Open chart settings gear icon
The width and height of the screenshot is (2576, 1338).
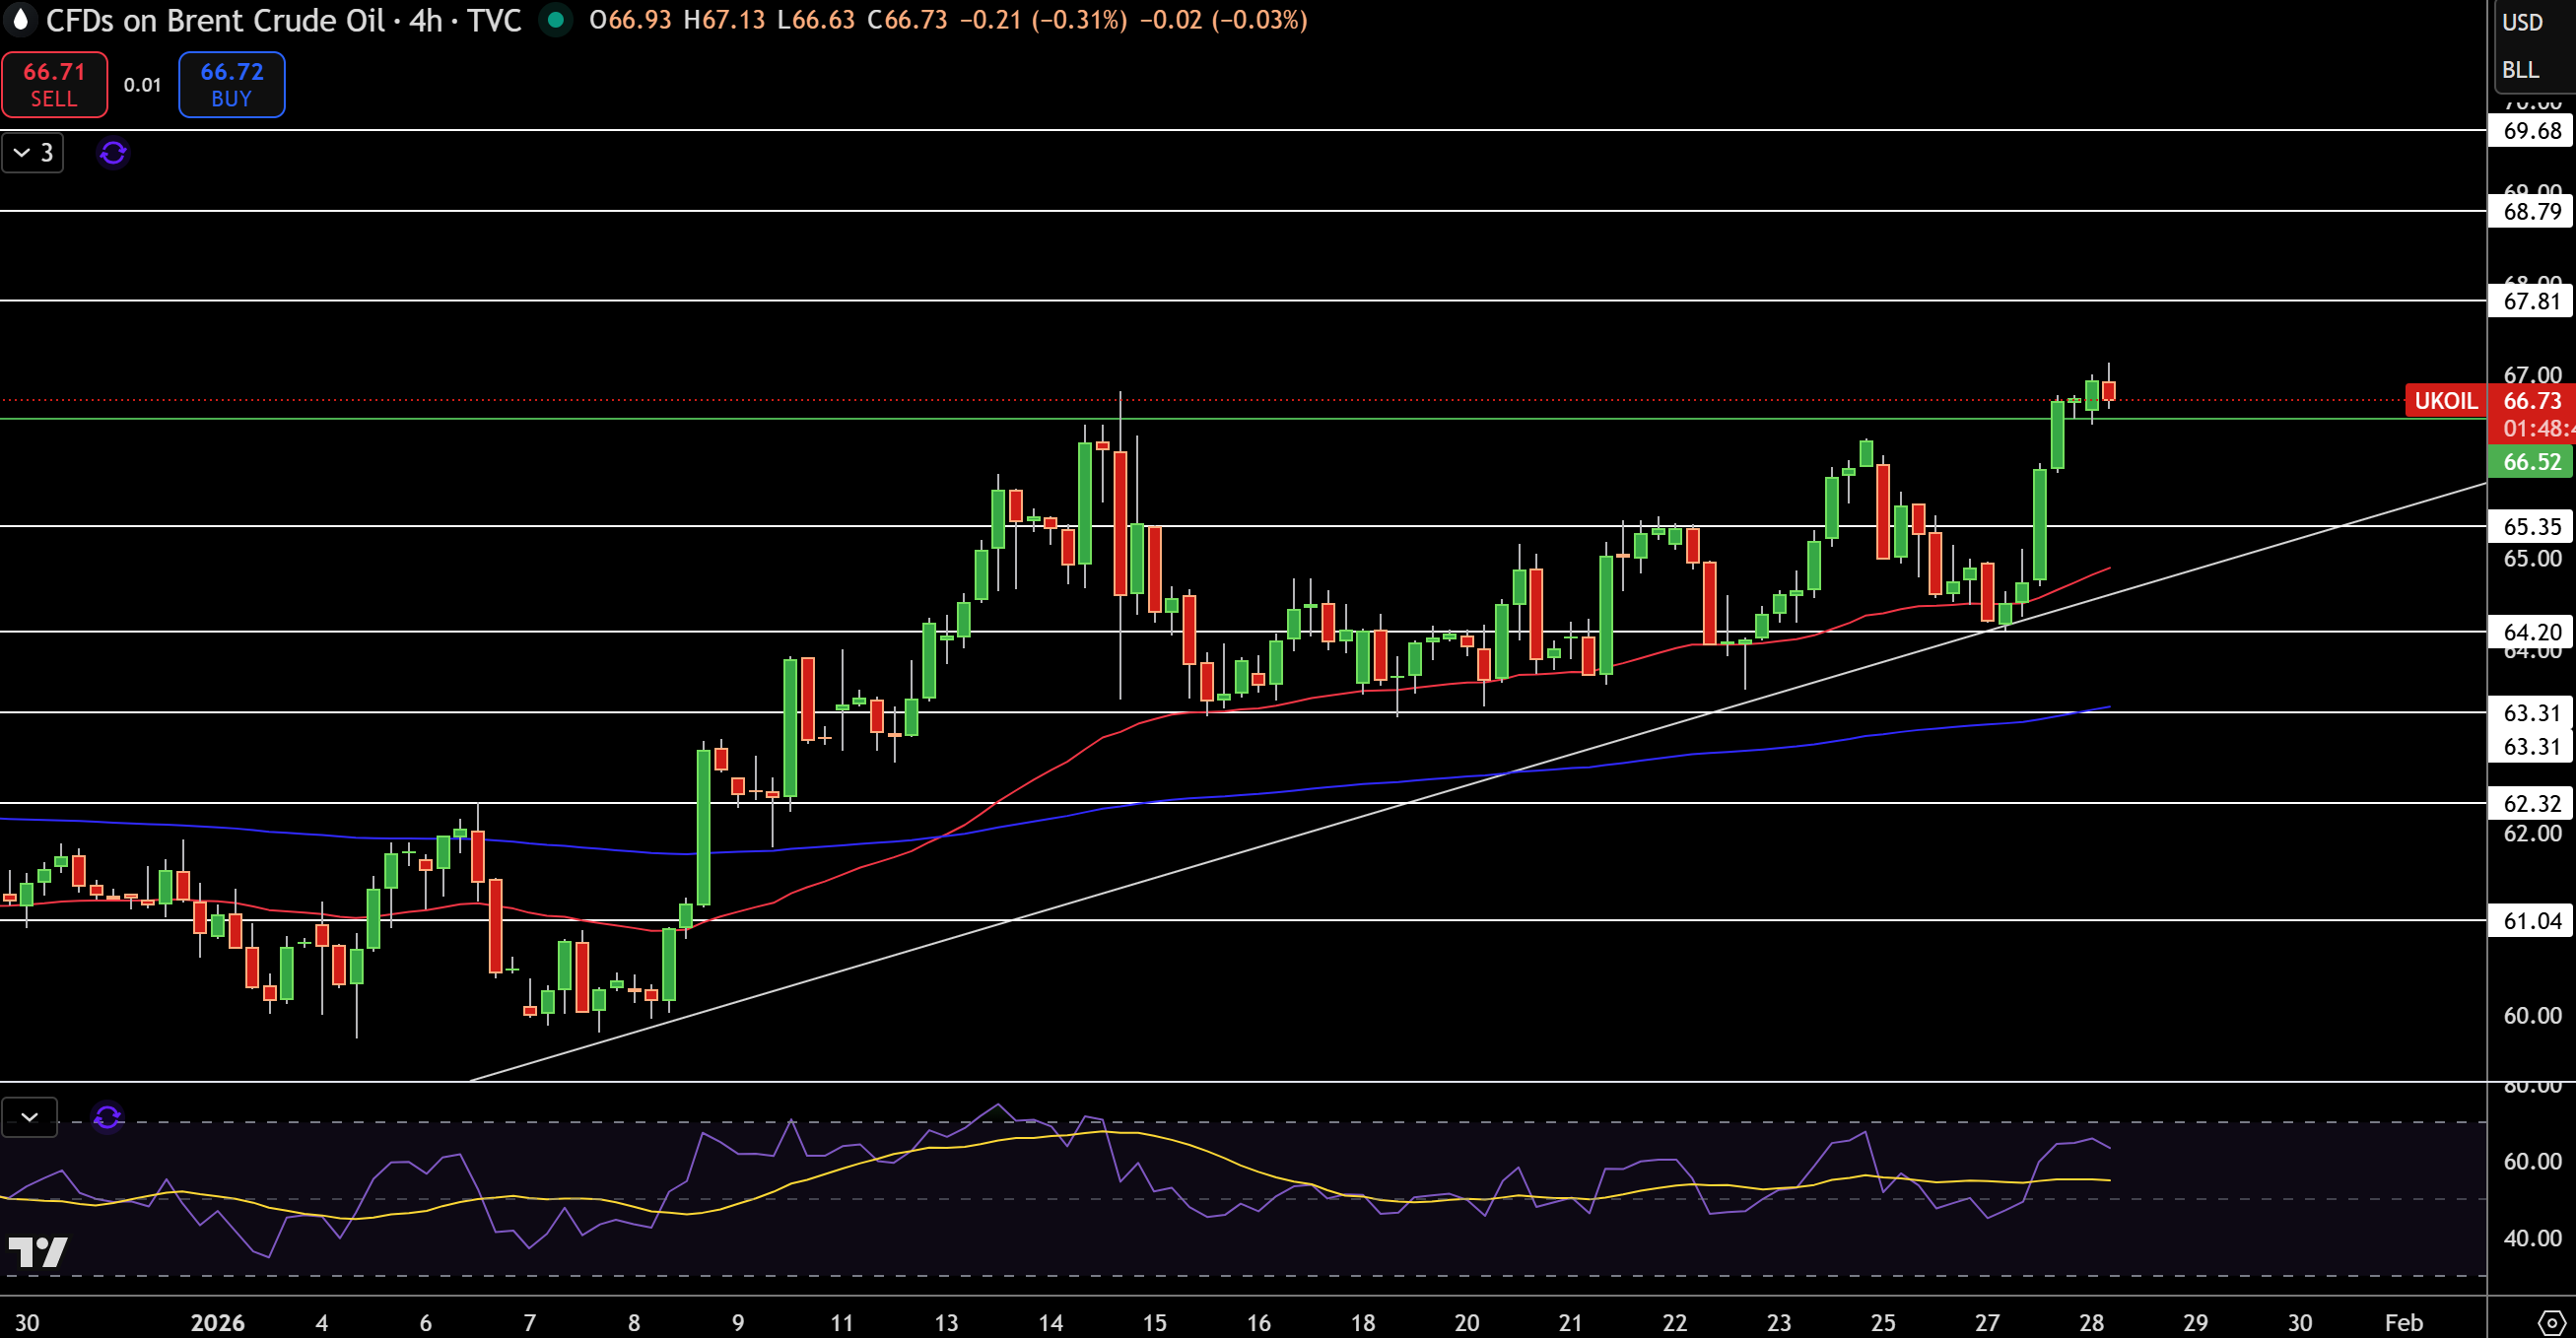coord(2551,1322)
